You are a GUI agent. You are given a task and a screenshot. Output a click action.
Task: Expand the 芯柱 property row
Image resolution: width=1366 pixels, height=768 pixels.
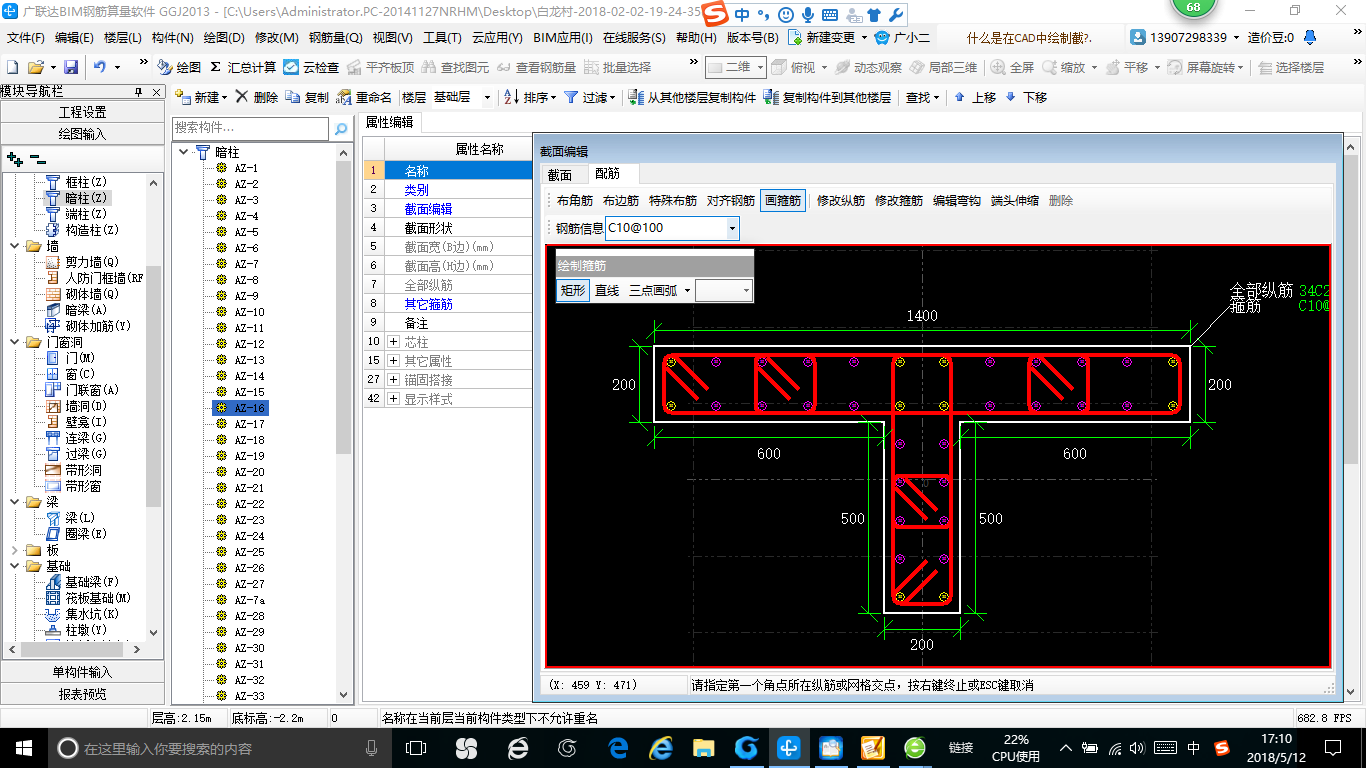[393, 342]
